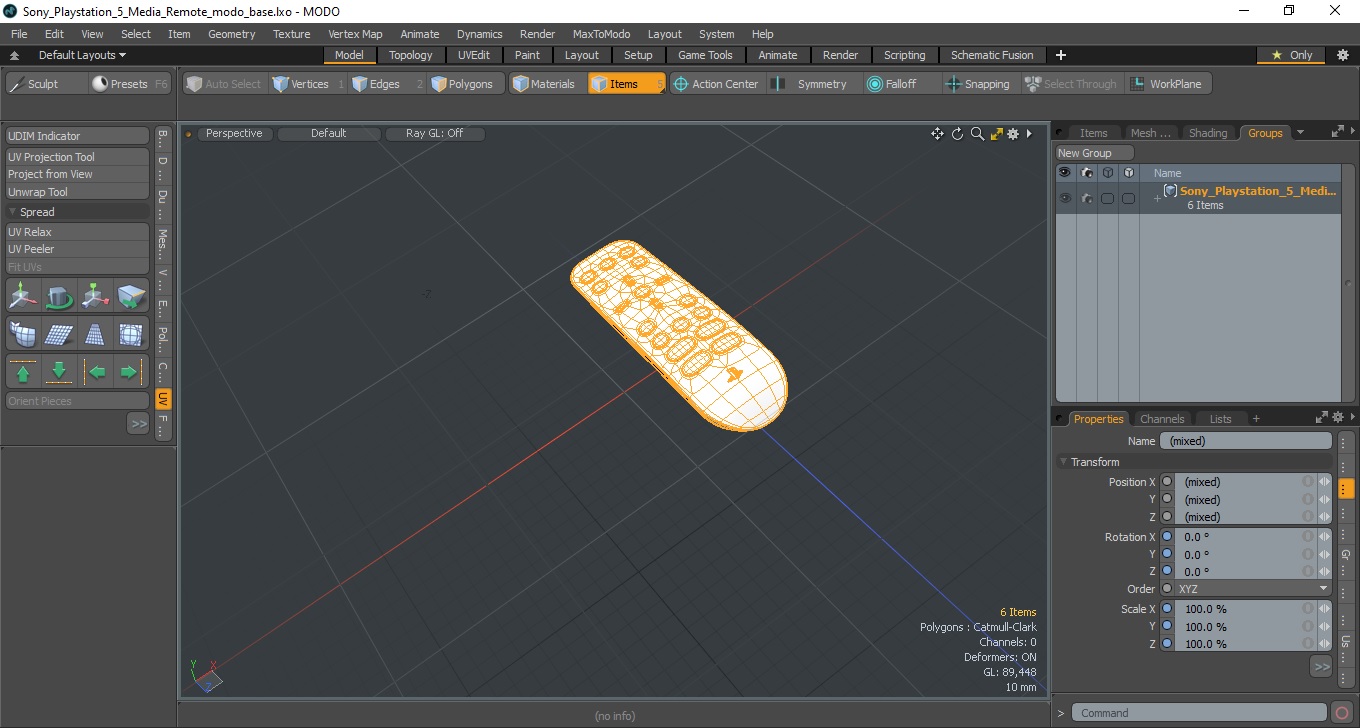Viewport: 1360px width, 728px height.
Task: Click the New Group button
Action: 1095,153
